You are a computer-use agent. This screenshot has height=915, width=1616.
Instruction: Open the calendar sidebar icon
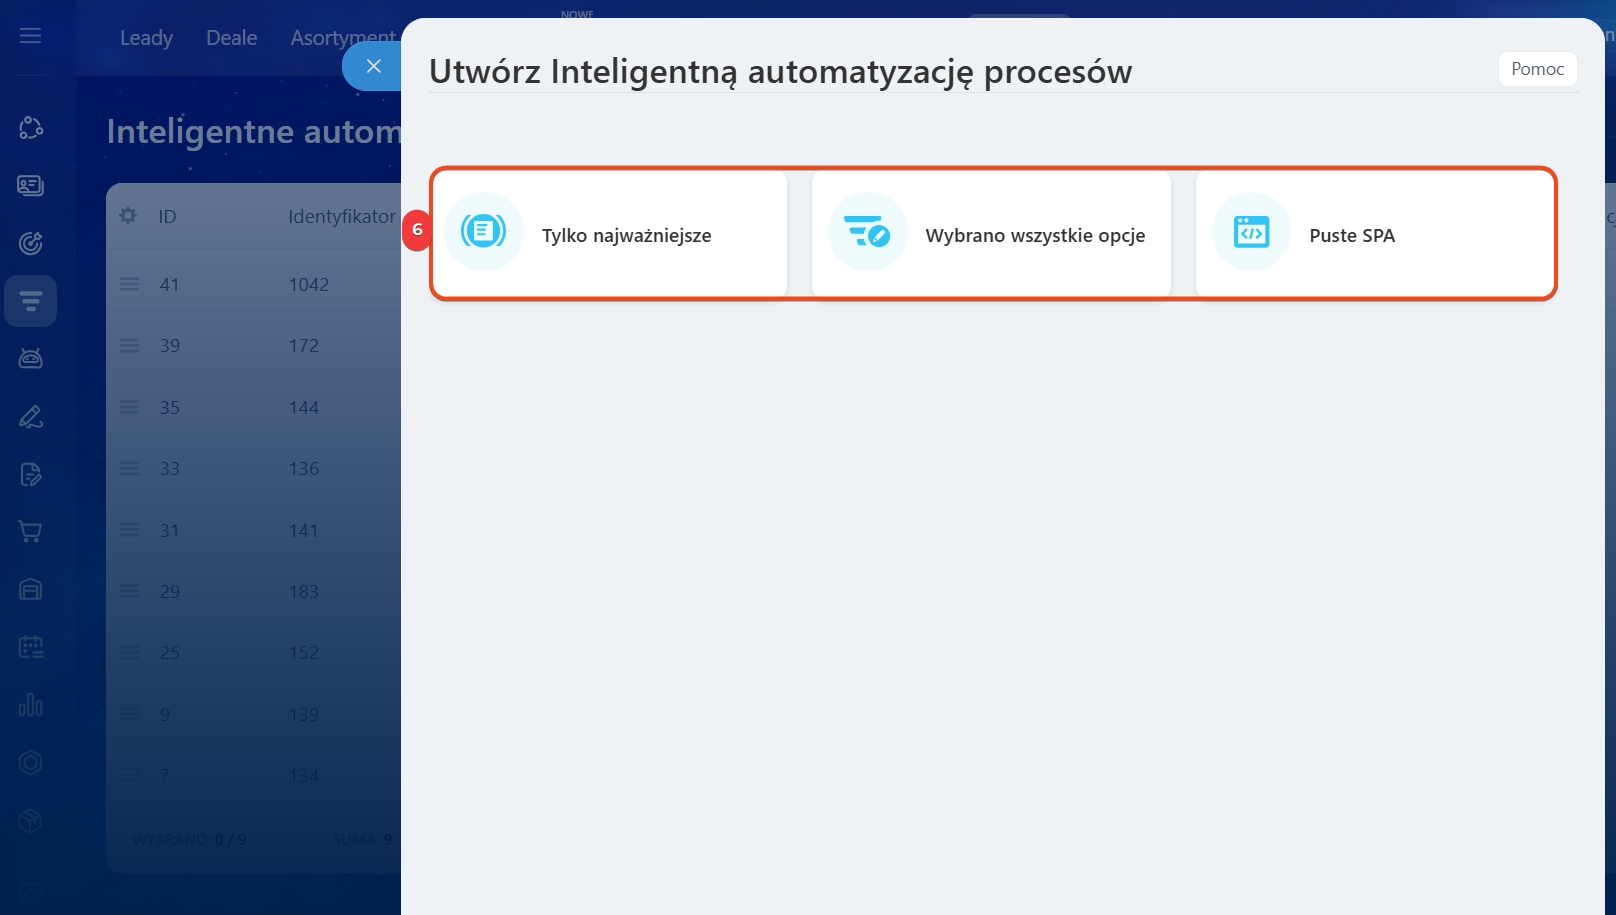(31, 647)
